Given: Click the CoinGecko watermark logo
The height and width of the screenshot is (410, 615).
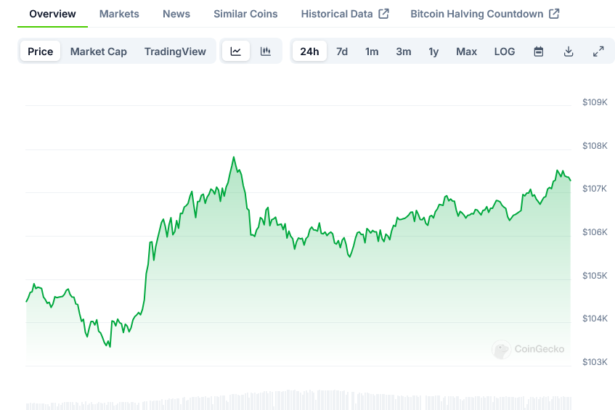Looking at the screenshot, I should click(x=529, y=349).
